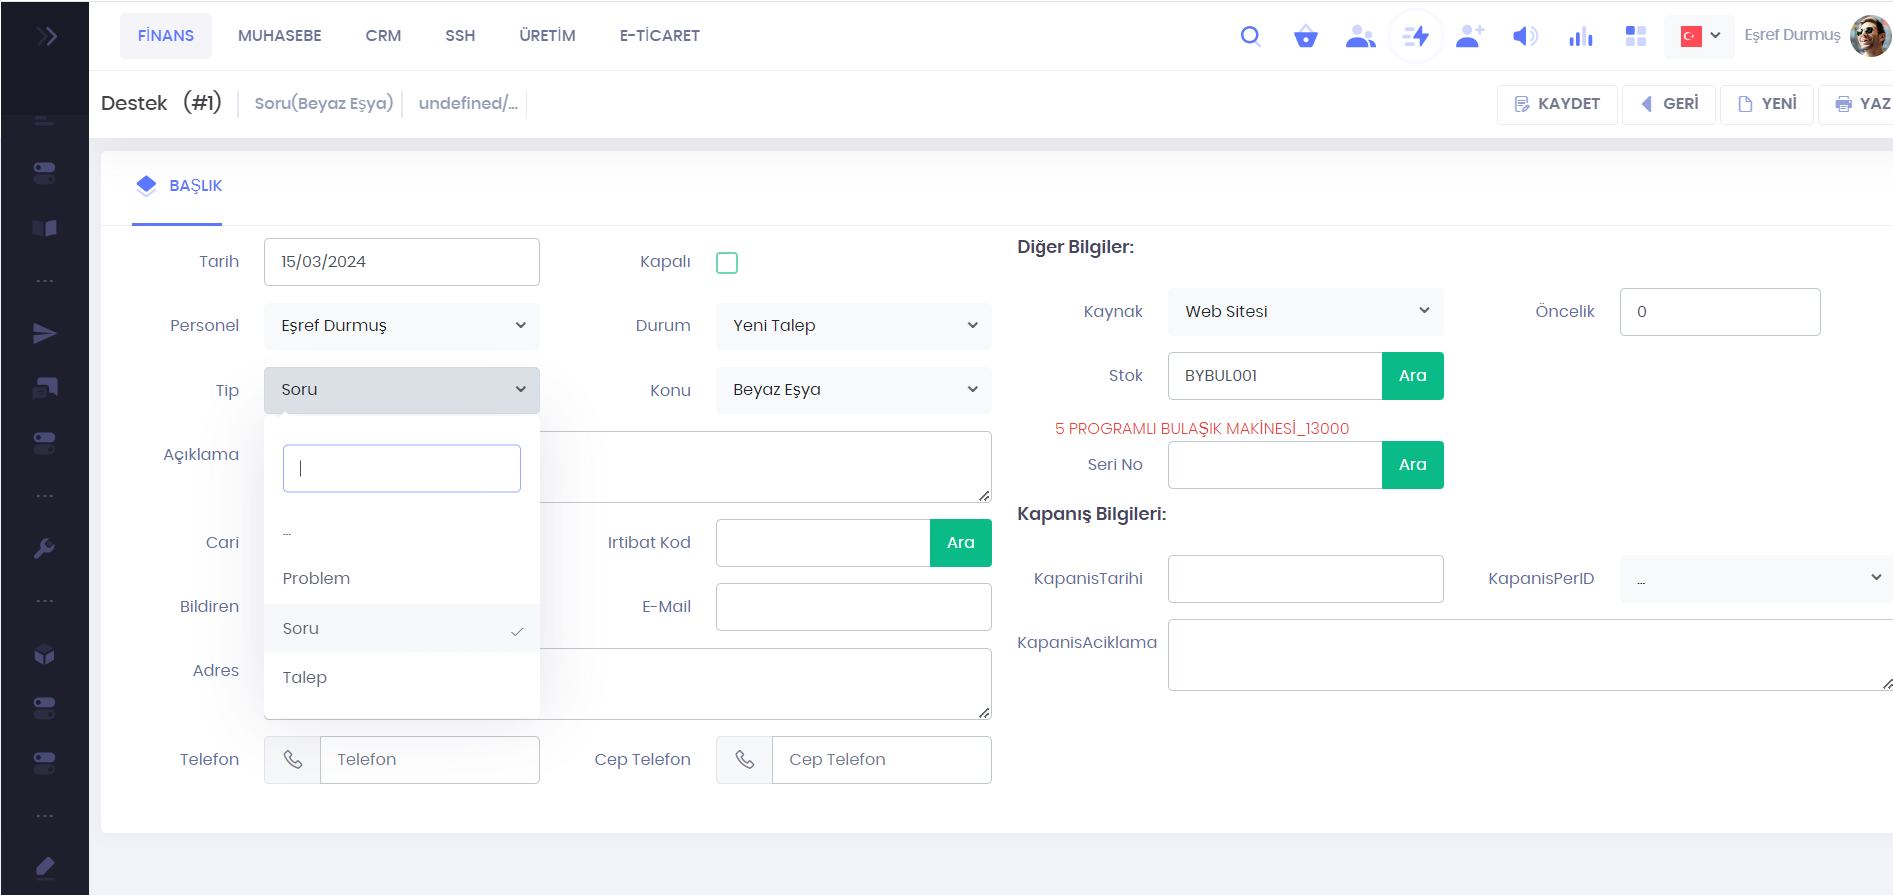Open the bar chart reports icon
The image size is (1893, 895).
1580,37
